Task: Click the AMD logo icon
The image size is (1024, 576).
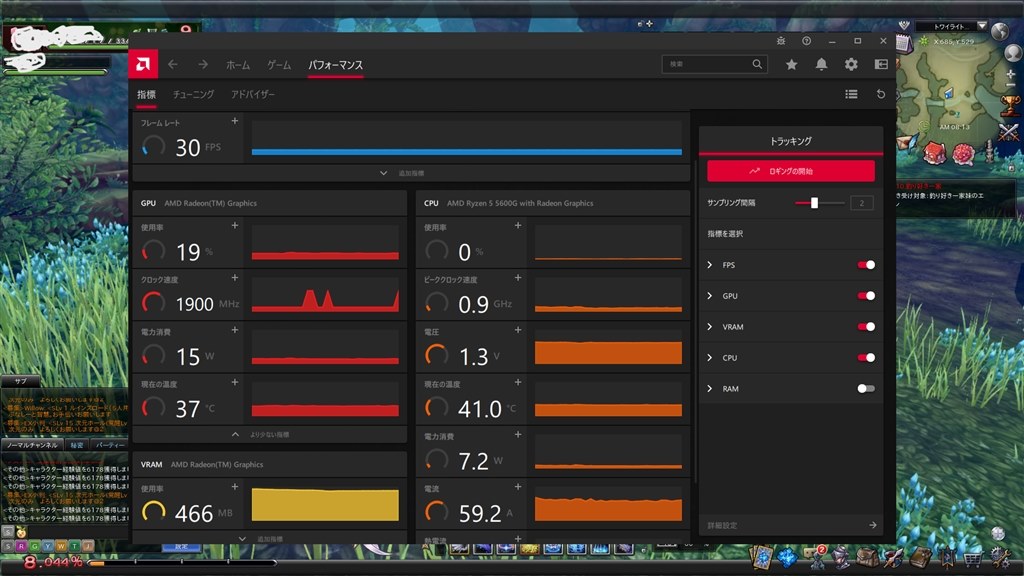Action: (142, 64)
